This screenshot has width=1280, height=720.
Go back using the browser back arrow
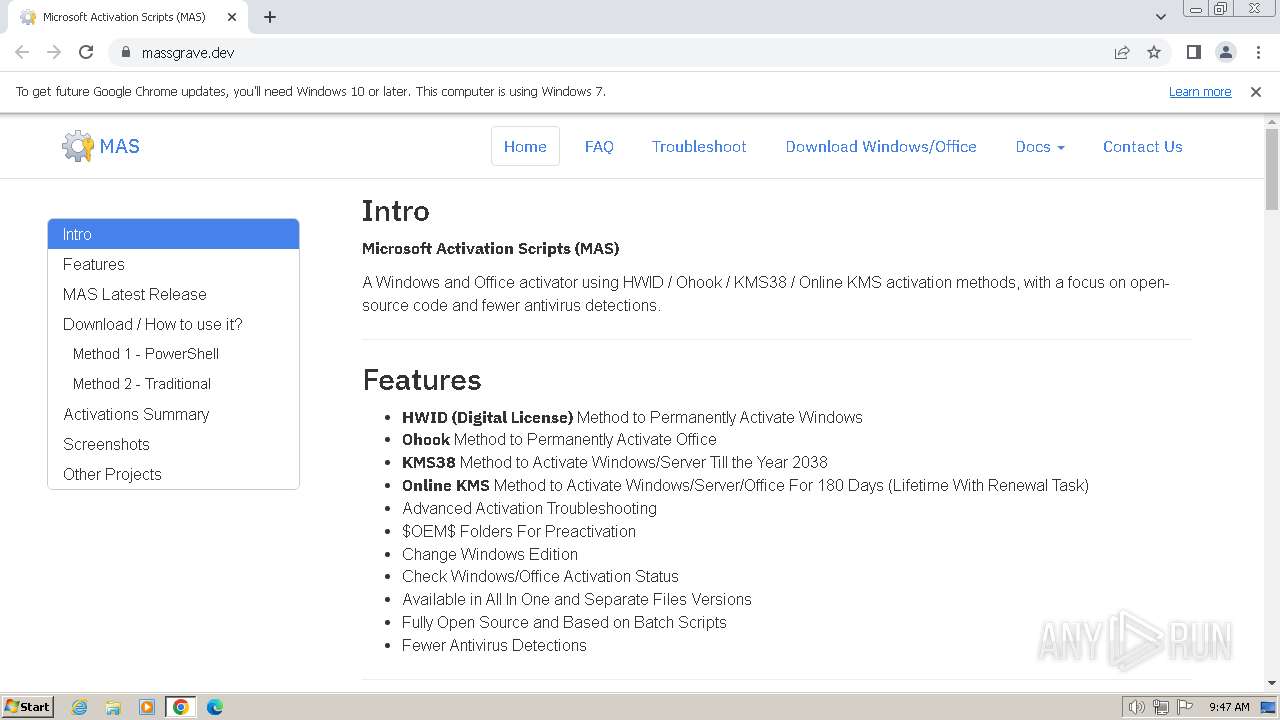click(x=22, y=52)
